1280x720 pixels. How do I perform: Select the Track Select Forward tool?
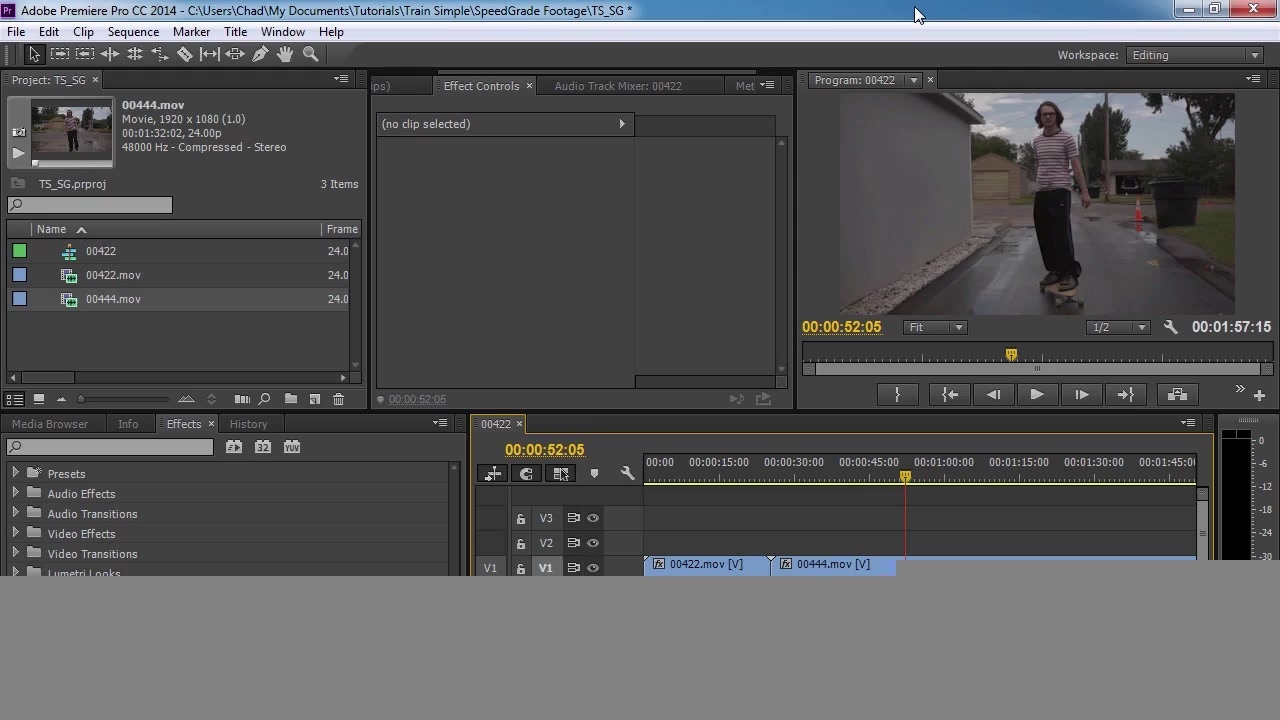point(60,55)
